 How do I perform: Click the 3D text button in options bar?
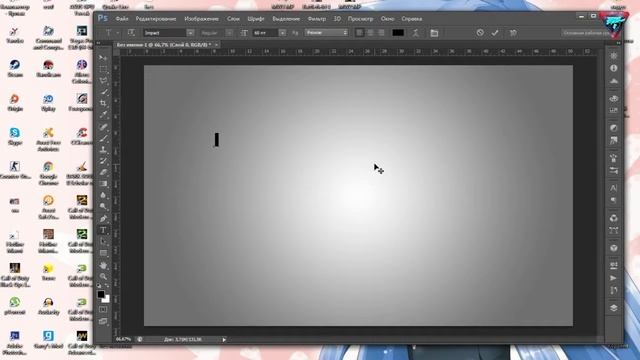(x=513, y=33)
